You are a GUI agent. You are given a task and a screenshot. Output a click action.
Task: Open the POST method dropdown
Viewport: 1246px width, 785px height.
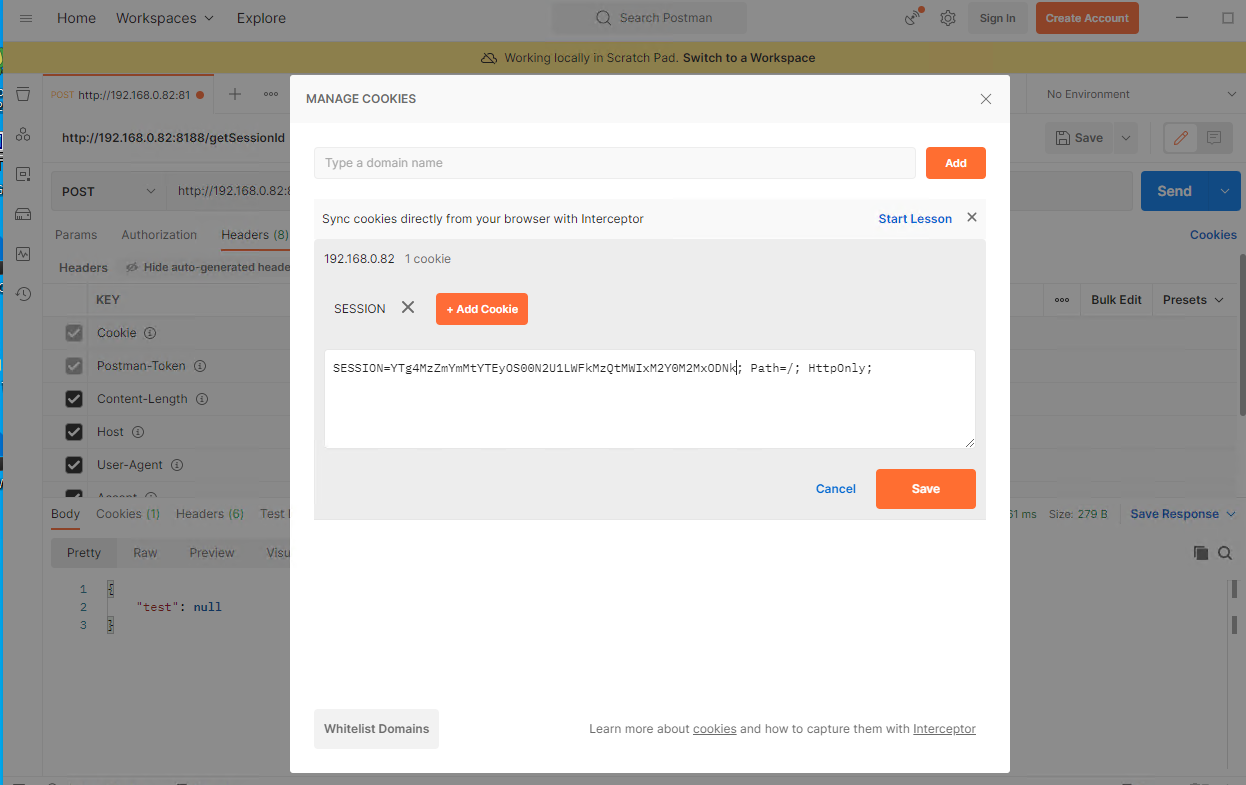click(x=109, y=191)
